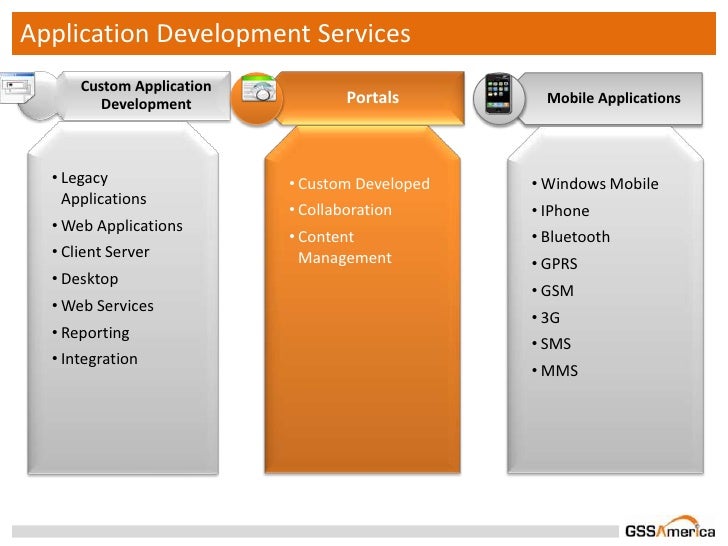Click the Bluetooth bullet item
This screenshot has height=546, width=728.
pos(571,237)
